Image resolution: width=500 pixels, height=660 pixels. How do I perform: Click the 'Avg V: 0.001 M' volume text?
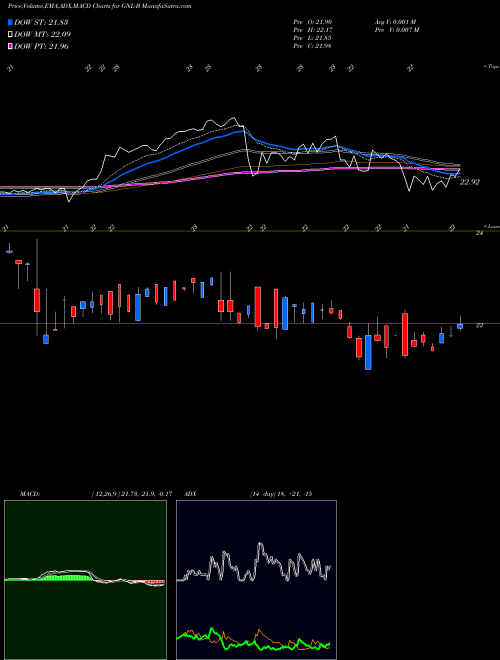tap(395, 22)
